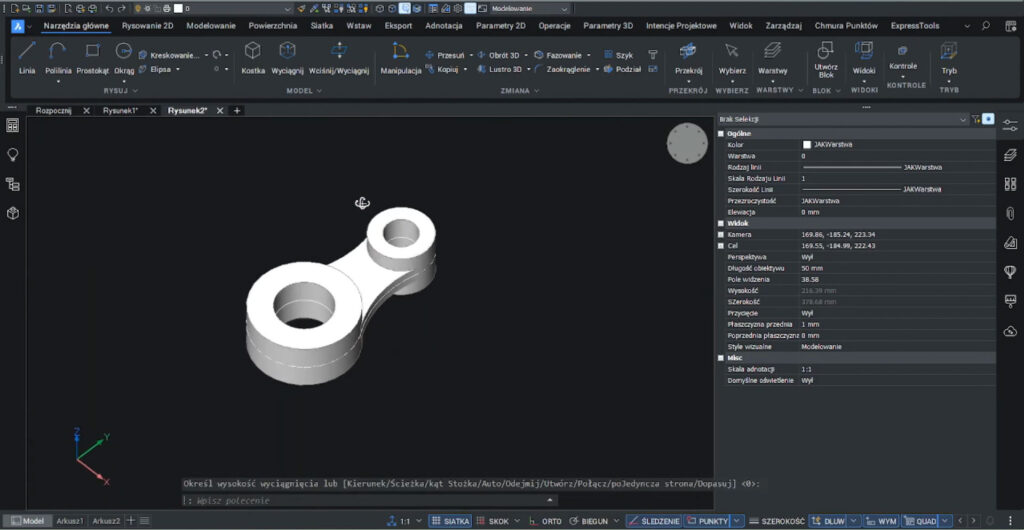This screenshot has height=530, width=1024.
Task: Toggle SKOK snap in status bar
Action: 493,521
